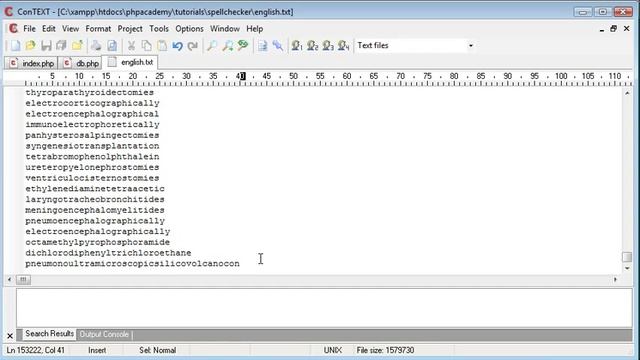Click the File size: 1579730 status field
This screenshot has width=640, height=360.
pyautogui.click(x=385, y=350)
